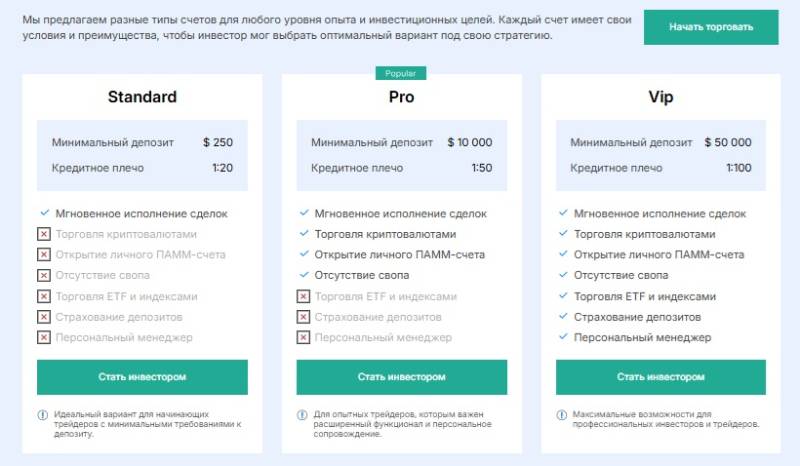The width and height of the screenshot is (800, 466).
Task: Click the Начать торговать button
Action: pos(711,27)
